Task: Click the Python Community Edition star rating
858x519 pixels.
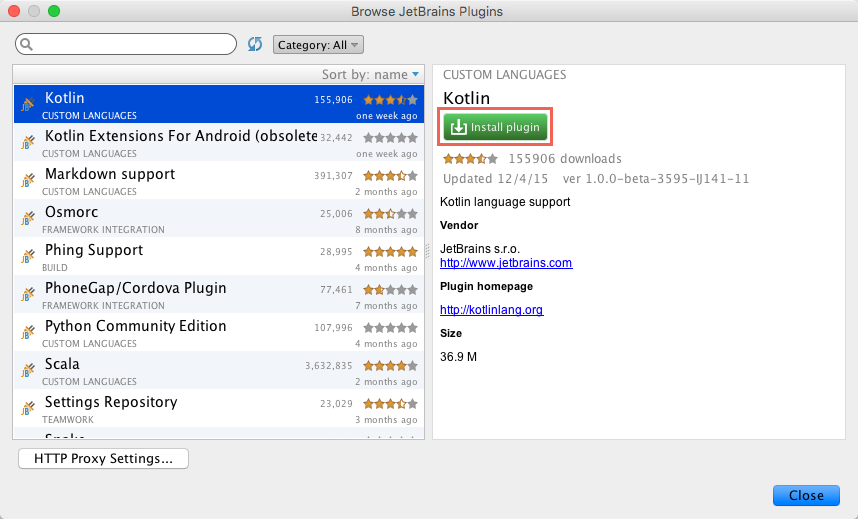Action: (x=390, y=327)
